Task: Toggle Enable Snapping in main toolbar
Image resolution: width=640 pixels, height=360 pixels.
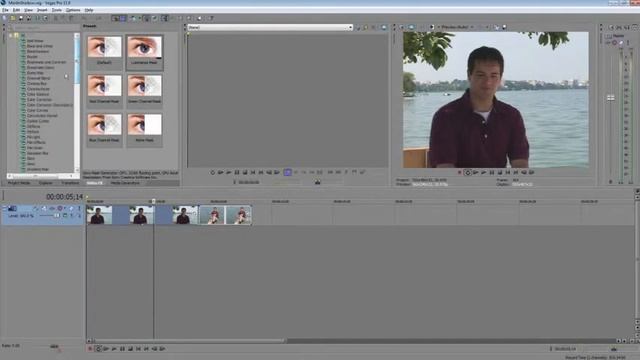Action: [x=116, y=18]
